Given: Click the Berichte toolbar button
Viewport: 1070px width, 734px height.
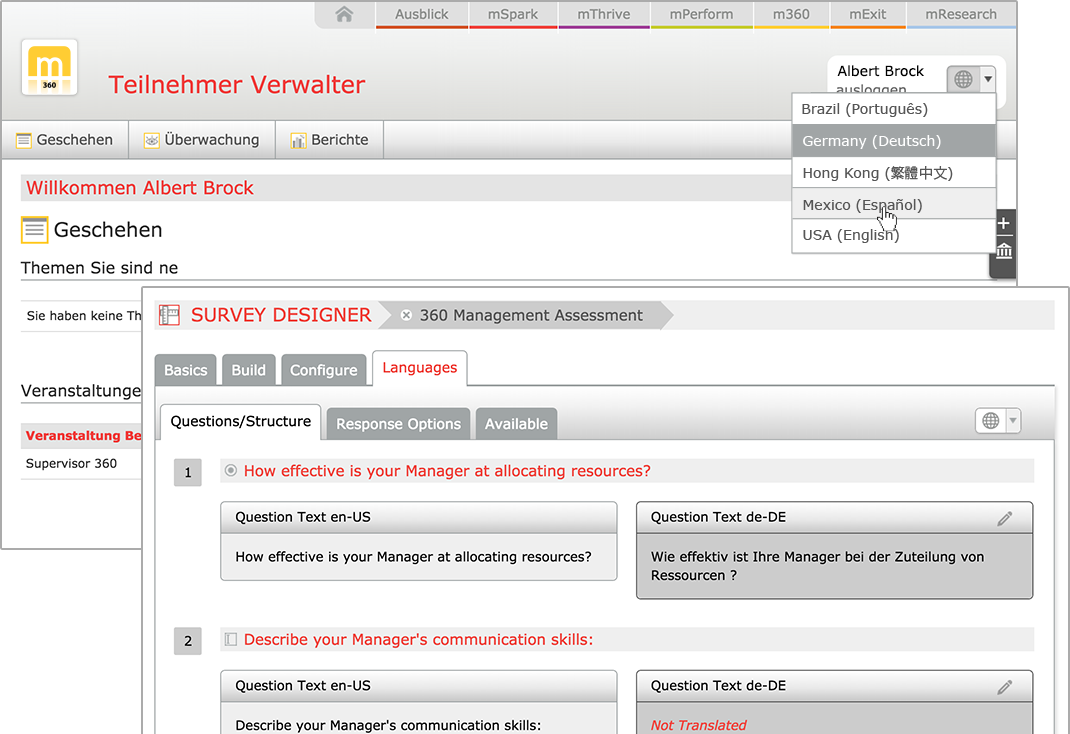Looking at the screenshot, I should (329, 140).
